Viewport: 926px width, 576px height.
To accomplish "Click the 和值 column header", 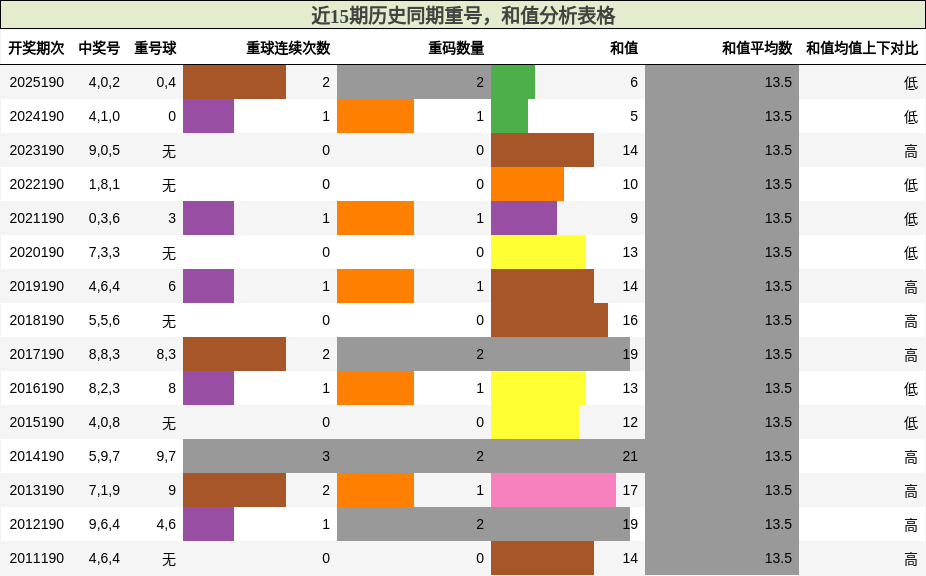I will pos(624,48).
